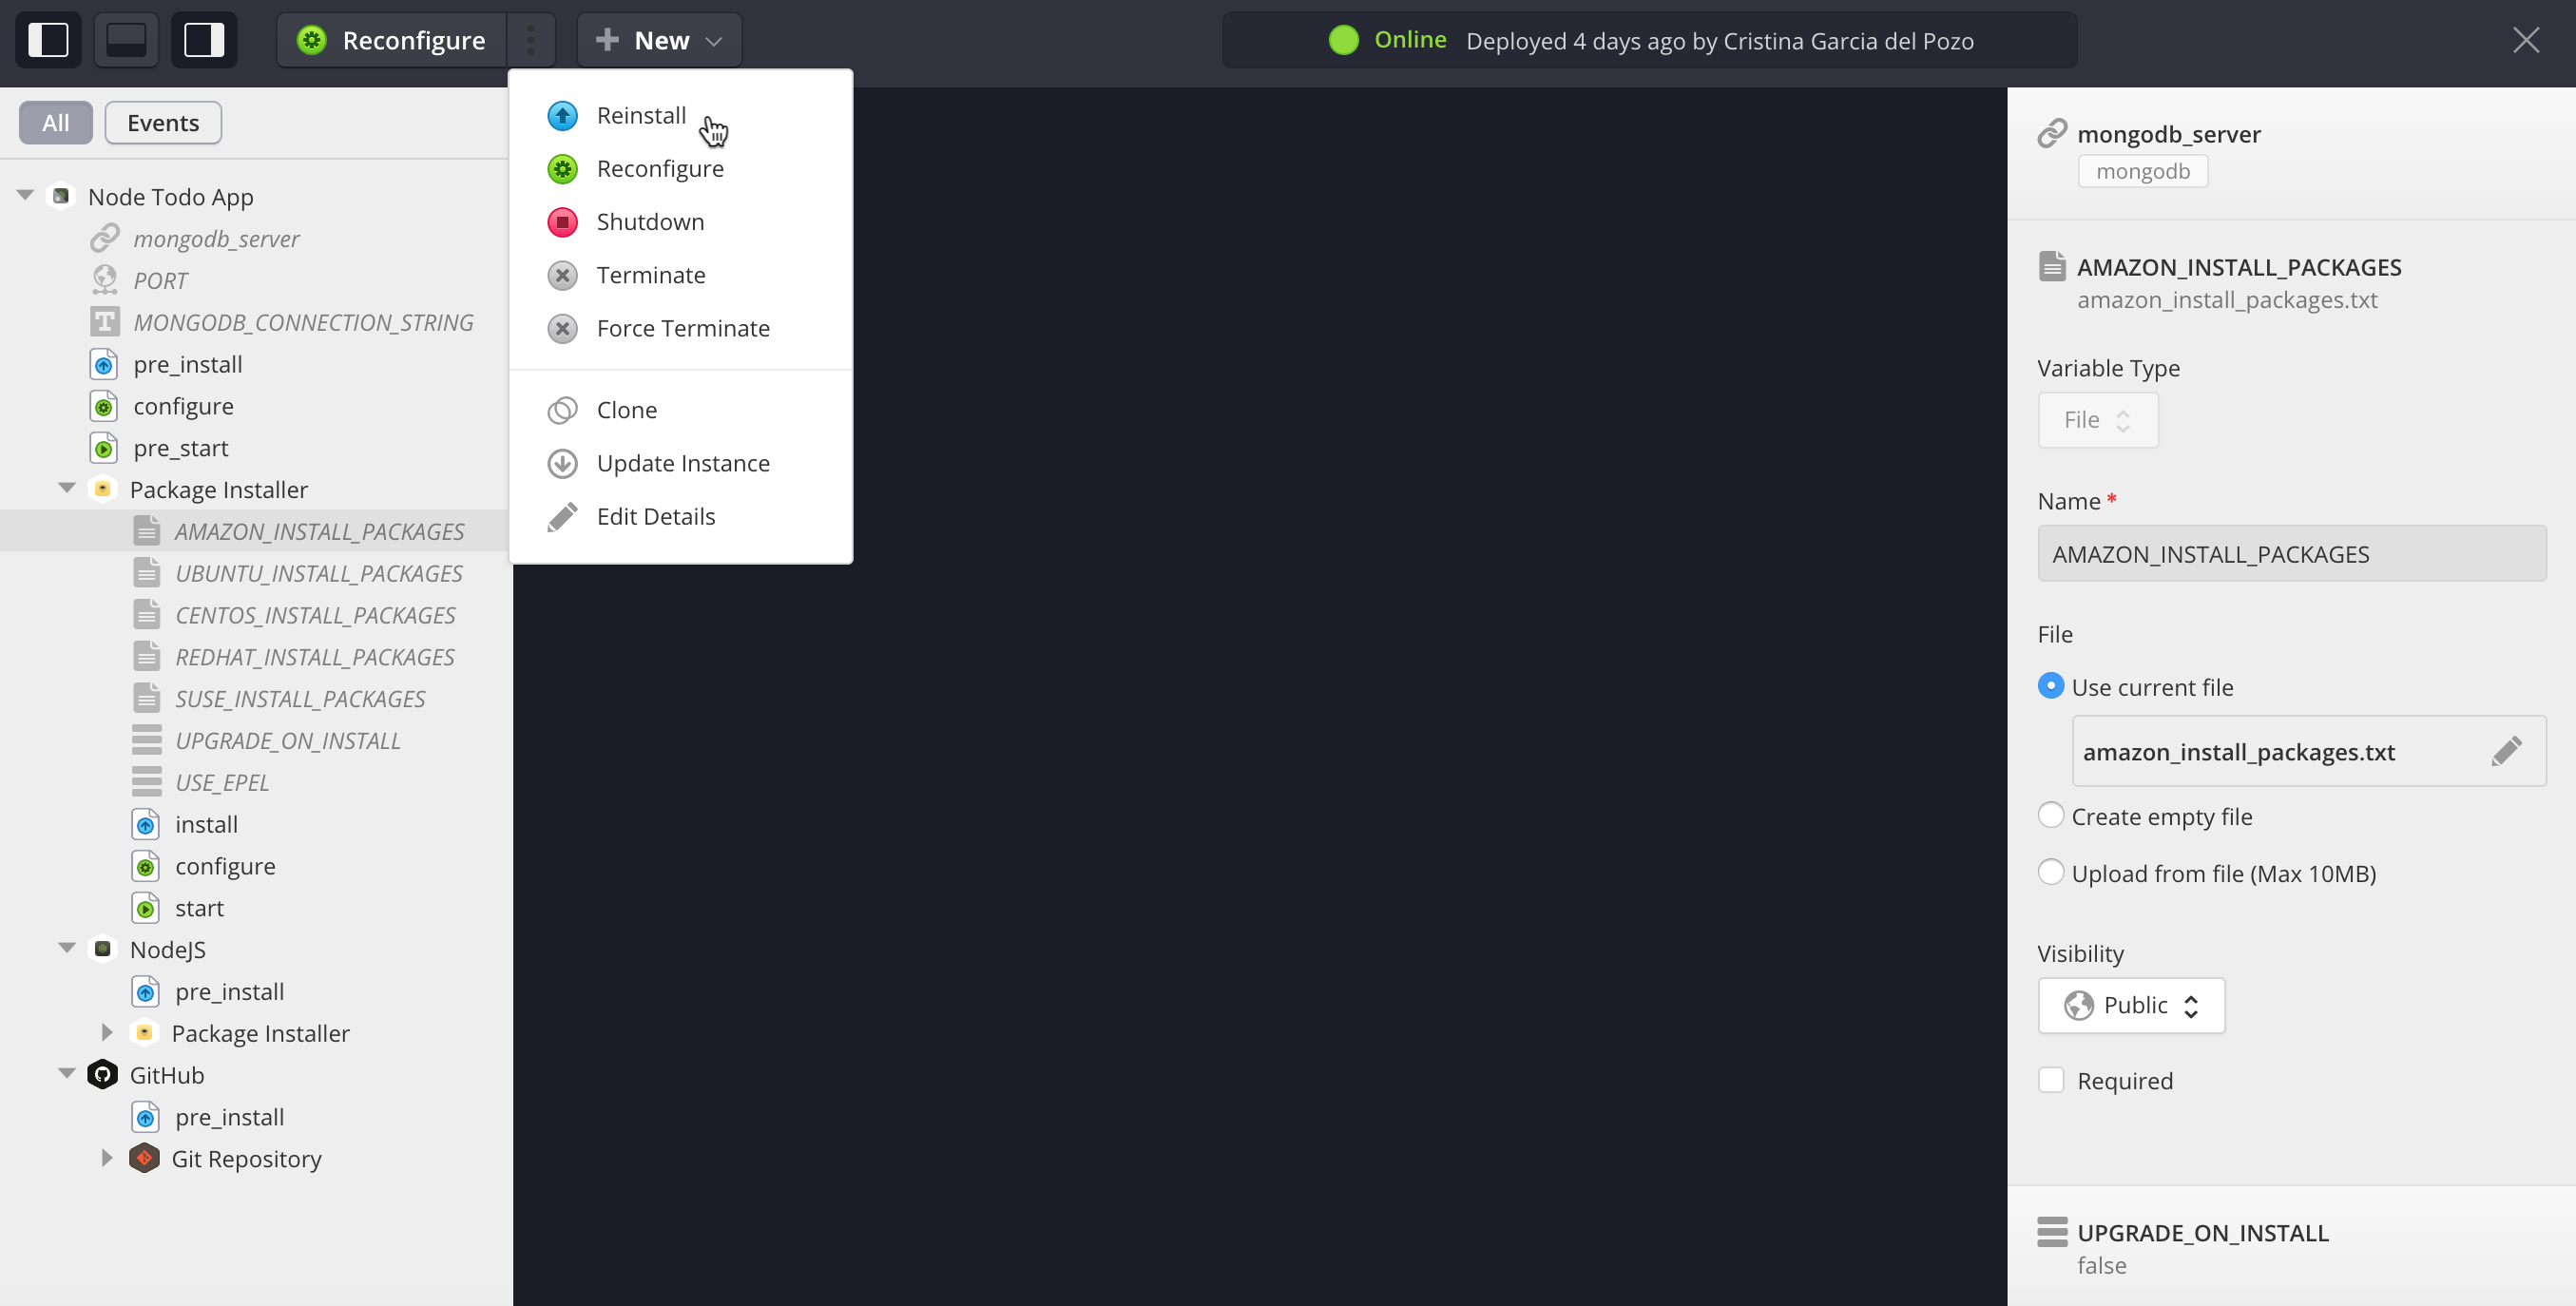
Task: Click the GitHub node icon
Action: pos(102,1073)
